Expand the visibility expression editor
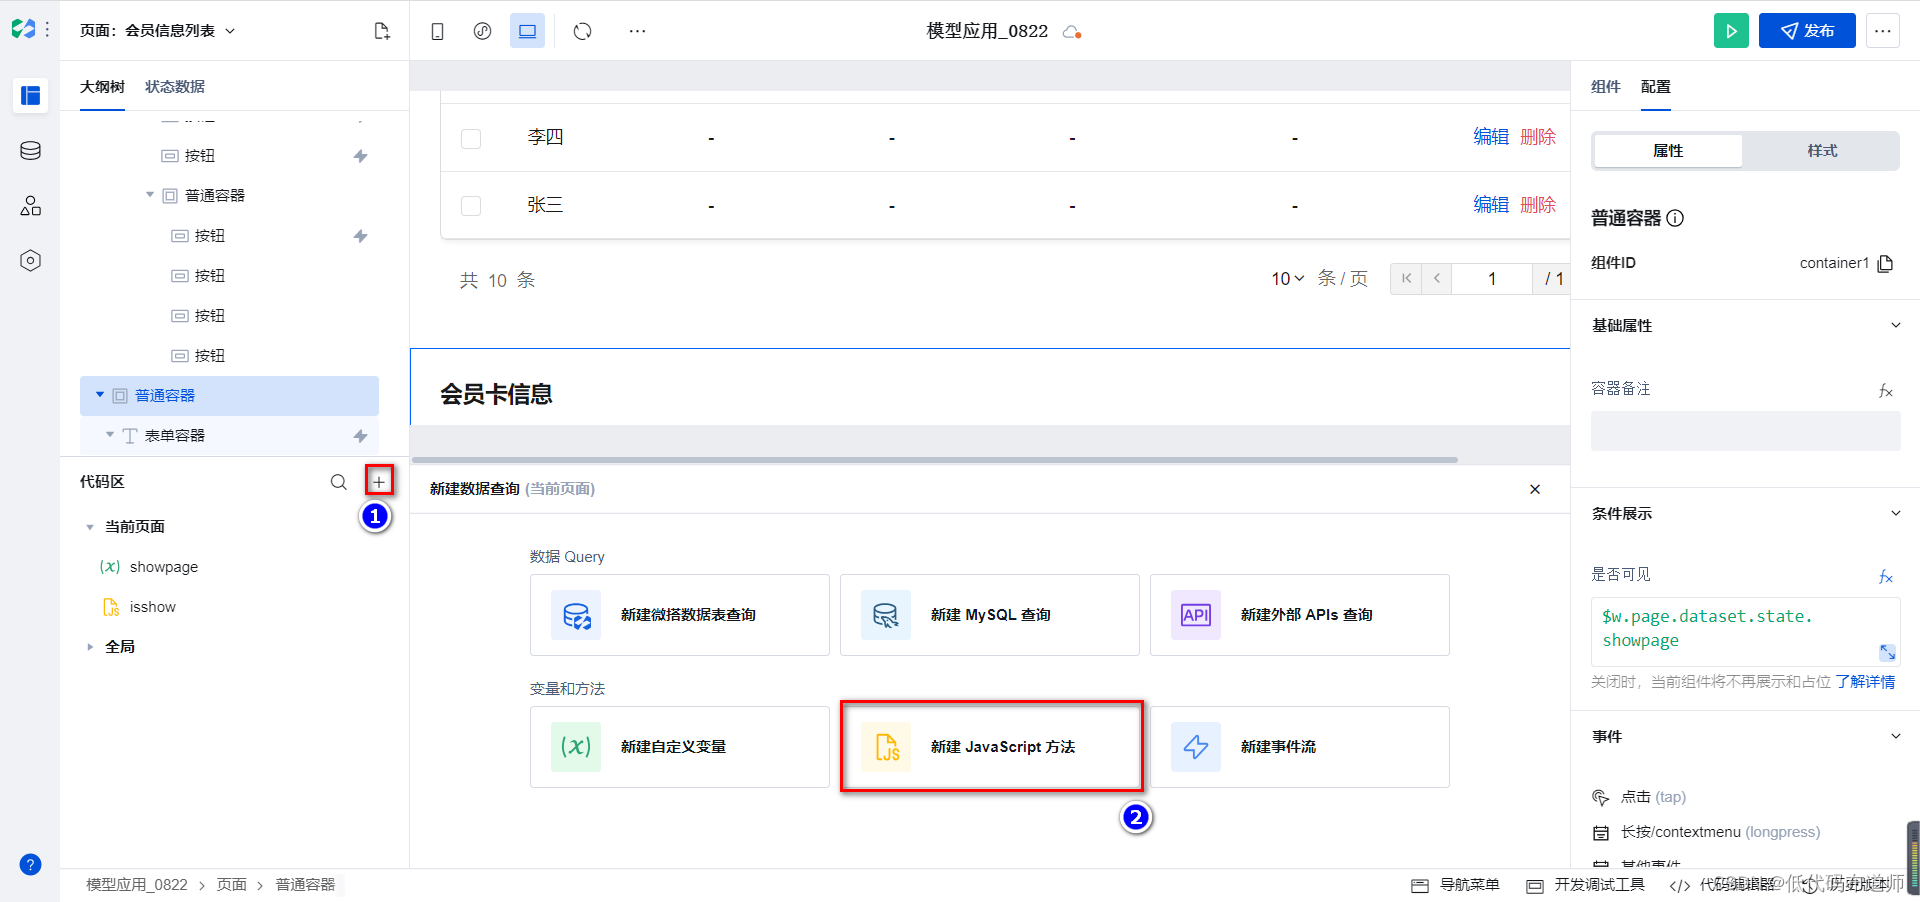1920x902 pixels. (x=1887, y=652)
